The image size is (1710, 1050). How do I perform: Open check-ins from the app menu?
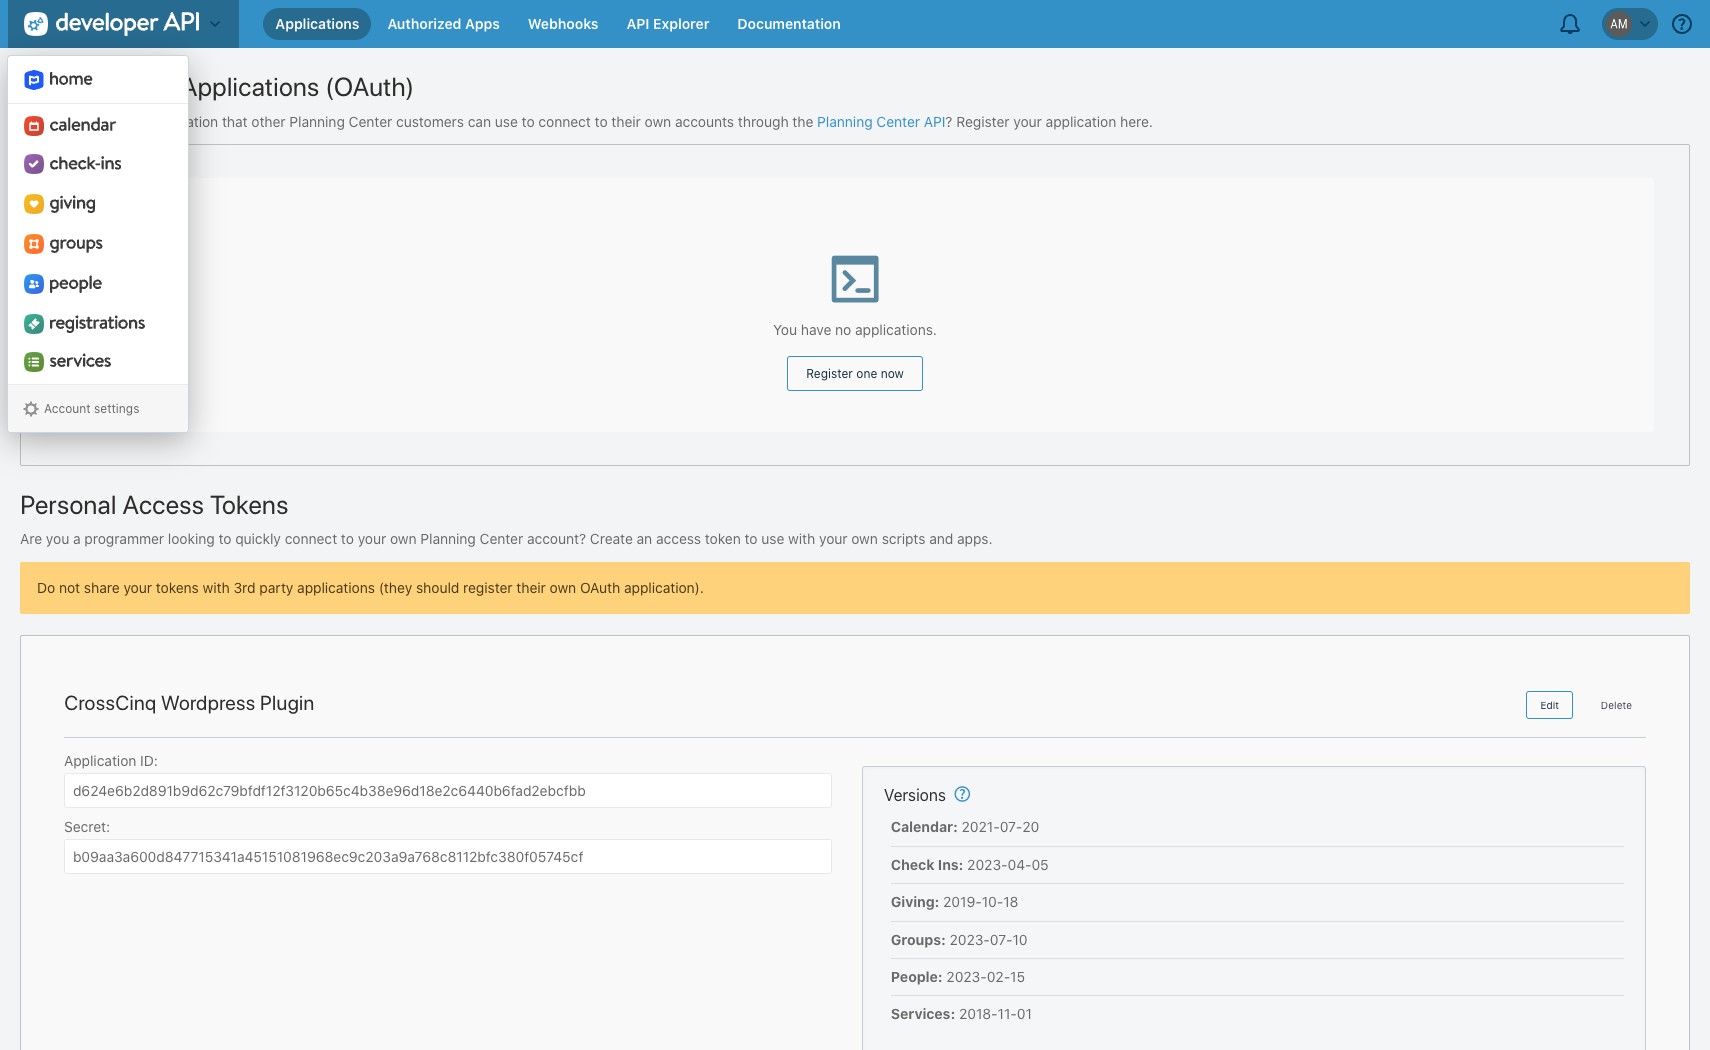98,164
